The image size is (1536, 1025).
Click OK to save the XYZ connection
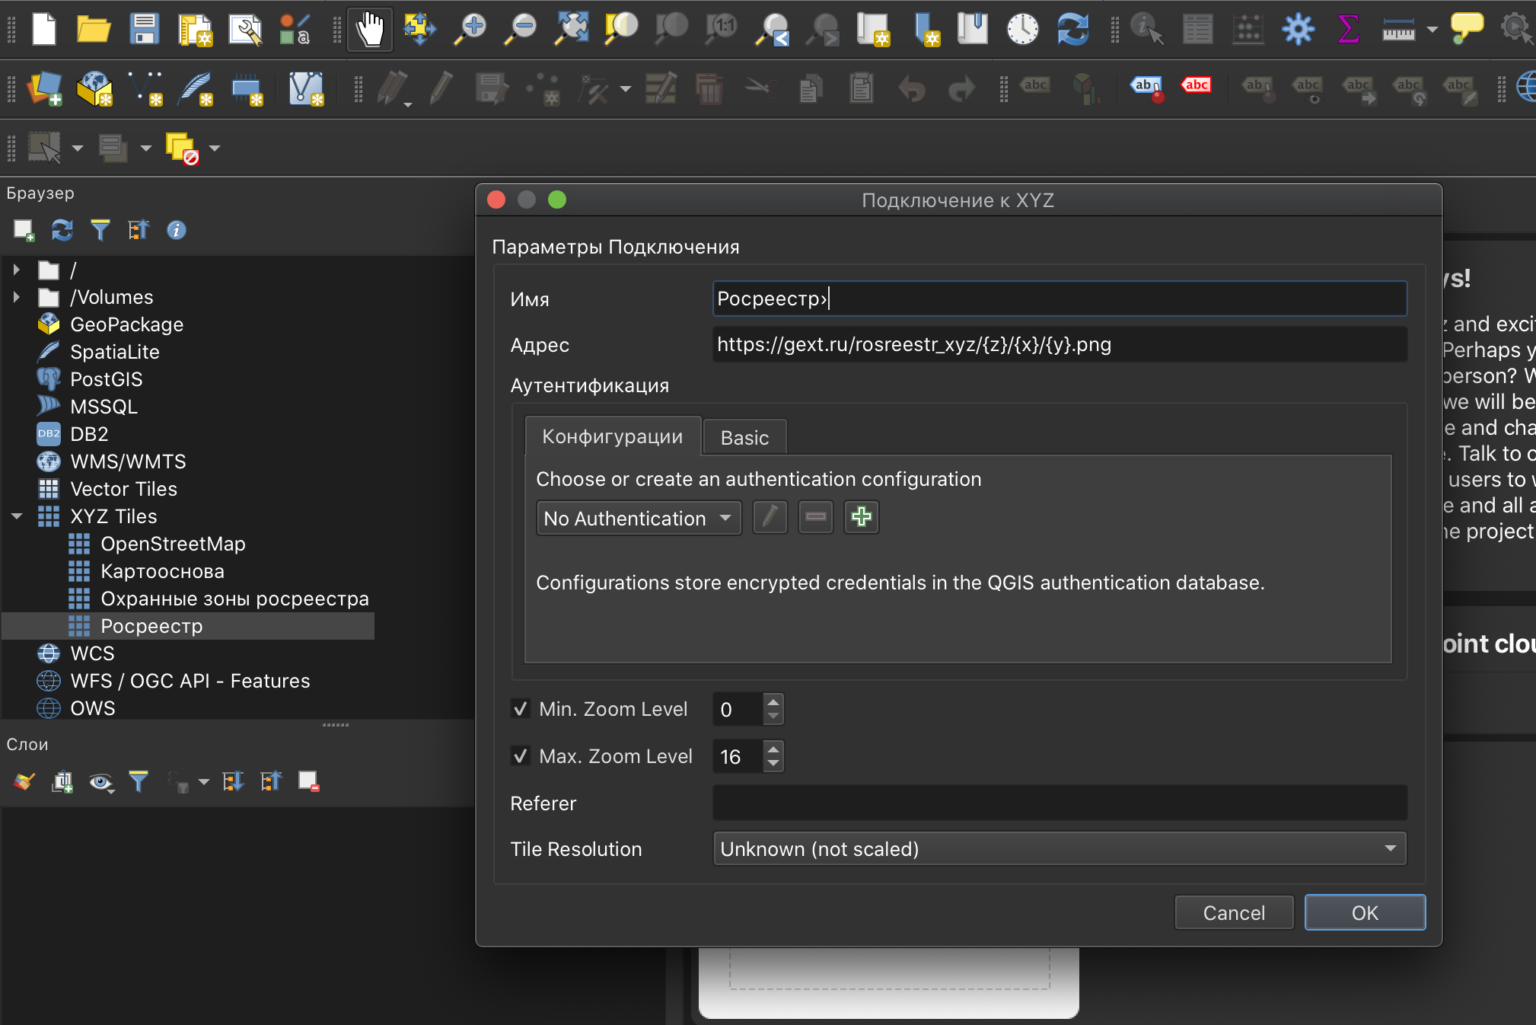(x=1364, y=912)
